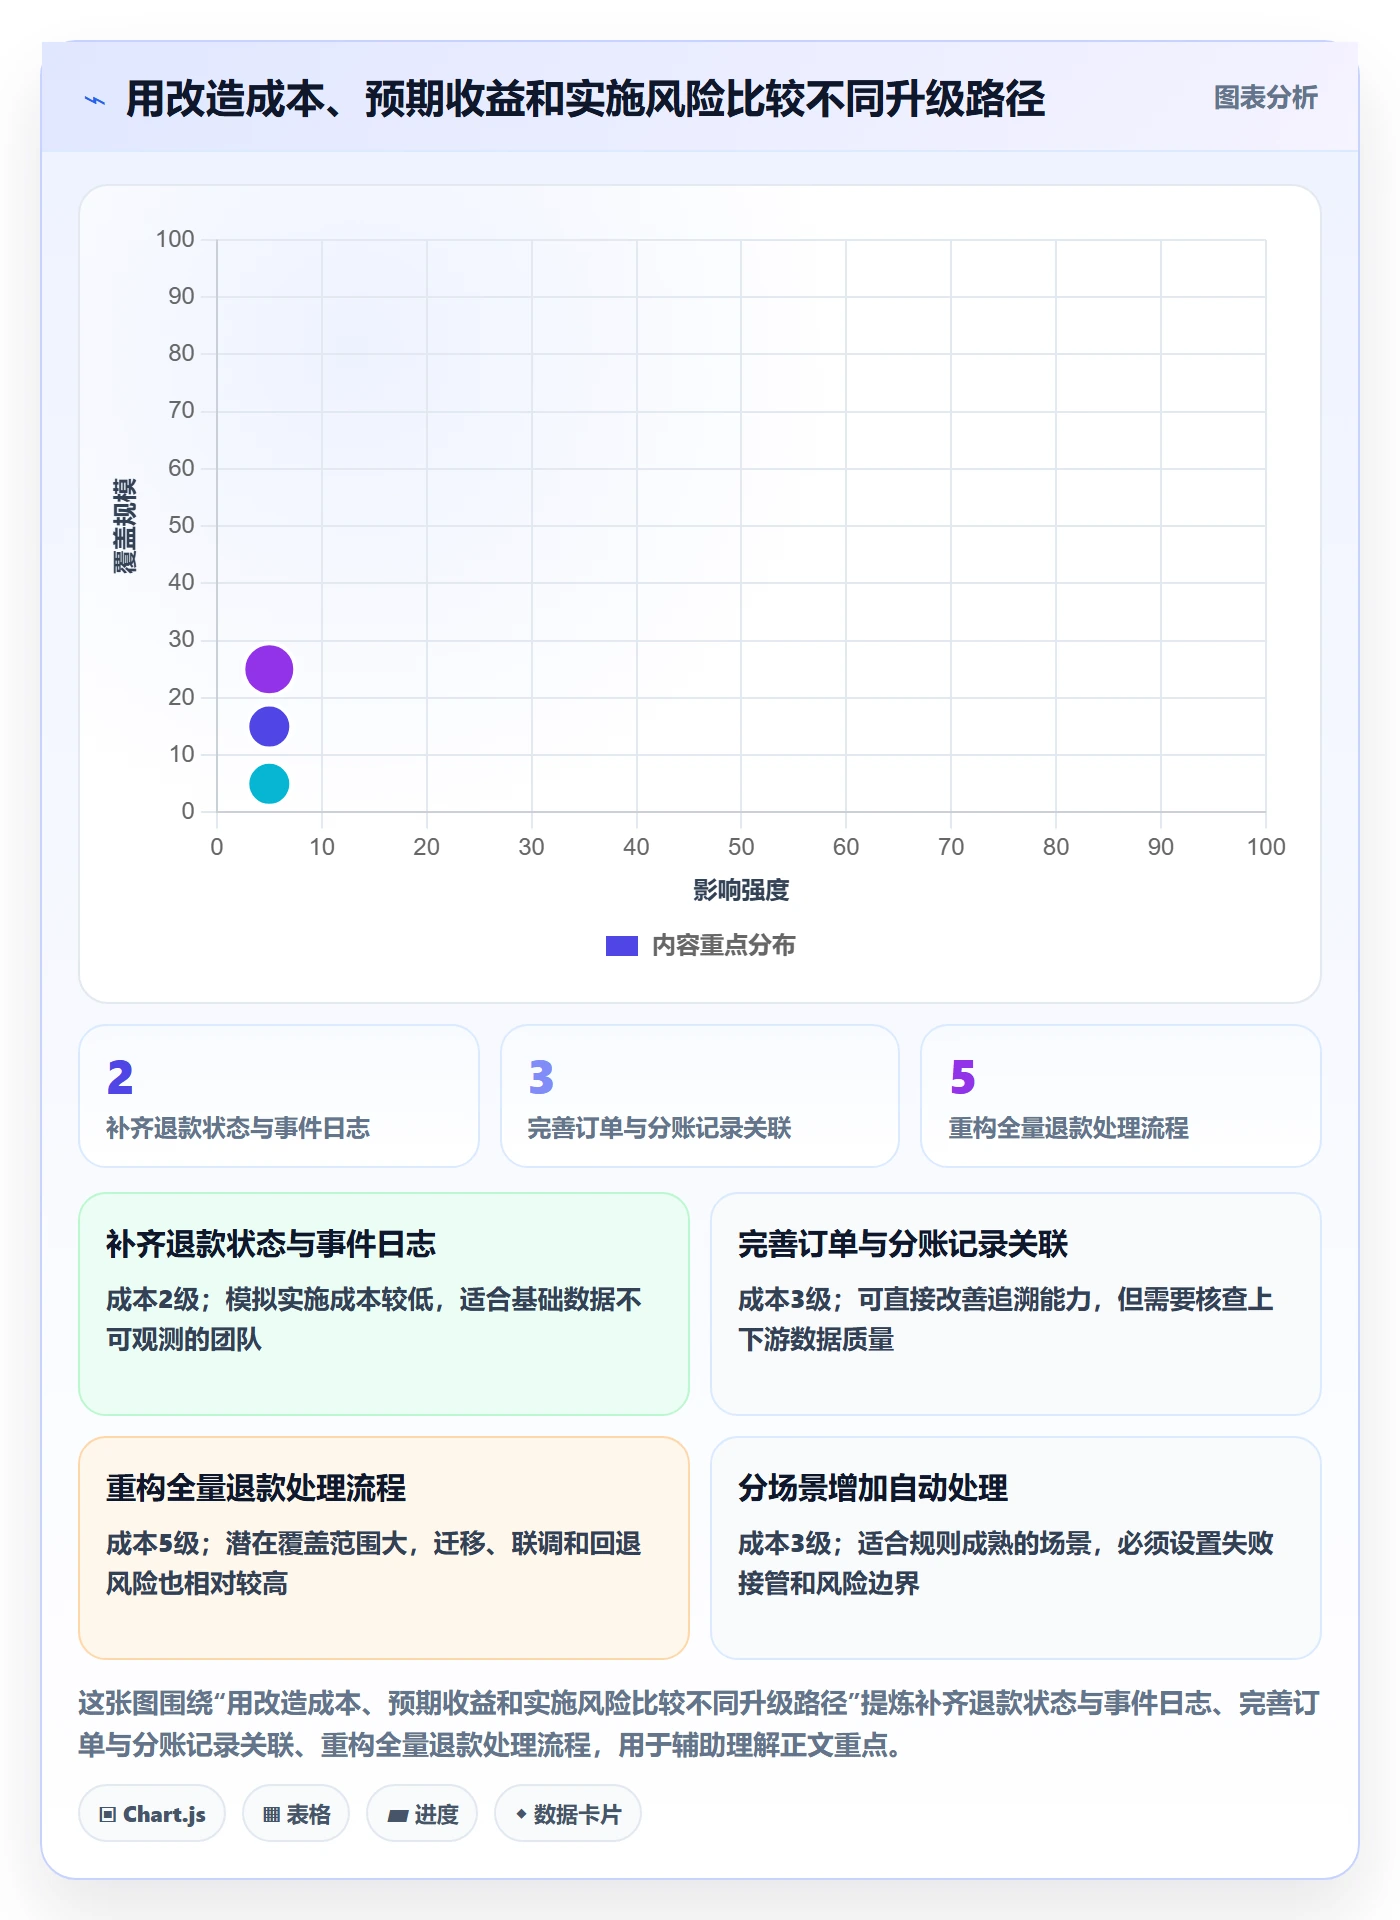Click the main title 用改造成本、预期收益和实施风险比较不同升级路径
The width and height of the screenshot is (1400, 1920).
point(585,99)
